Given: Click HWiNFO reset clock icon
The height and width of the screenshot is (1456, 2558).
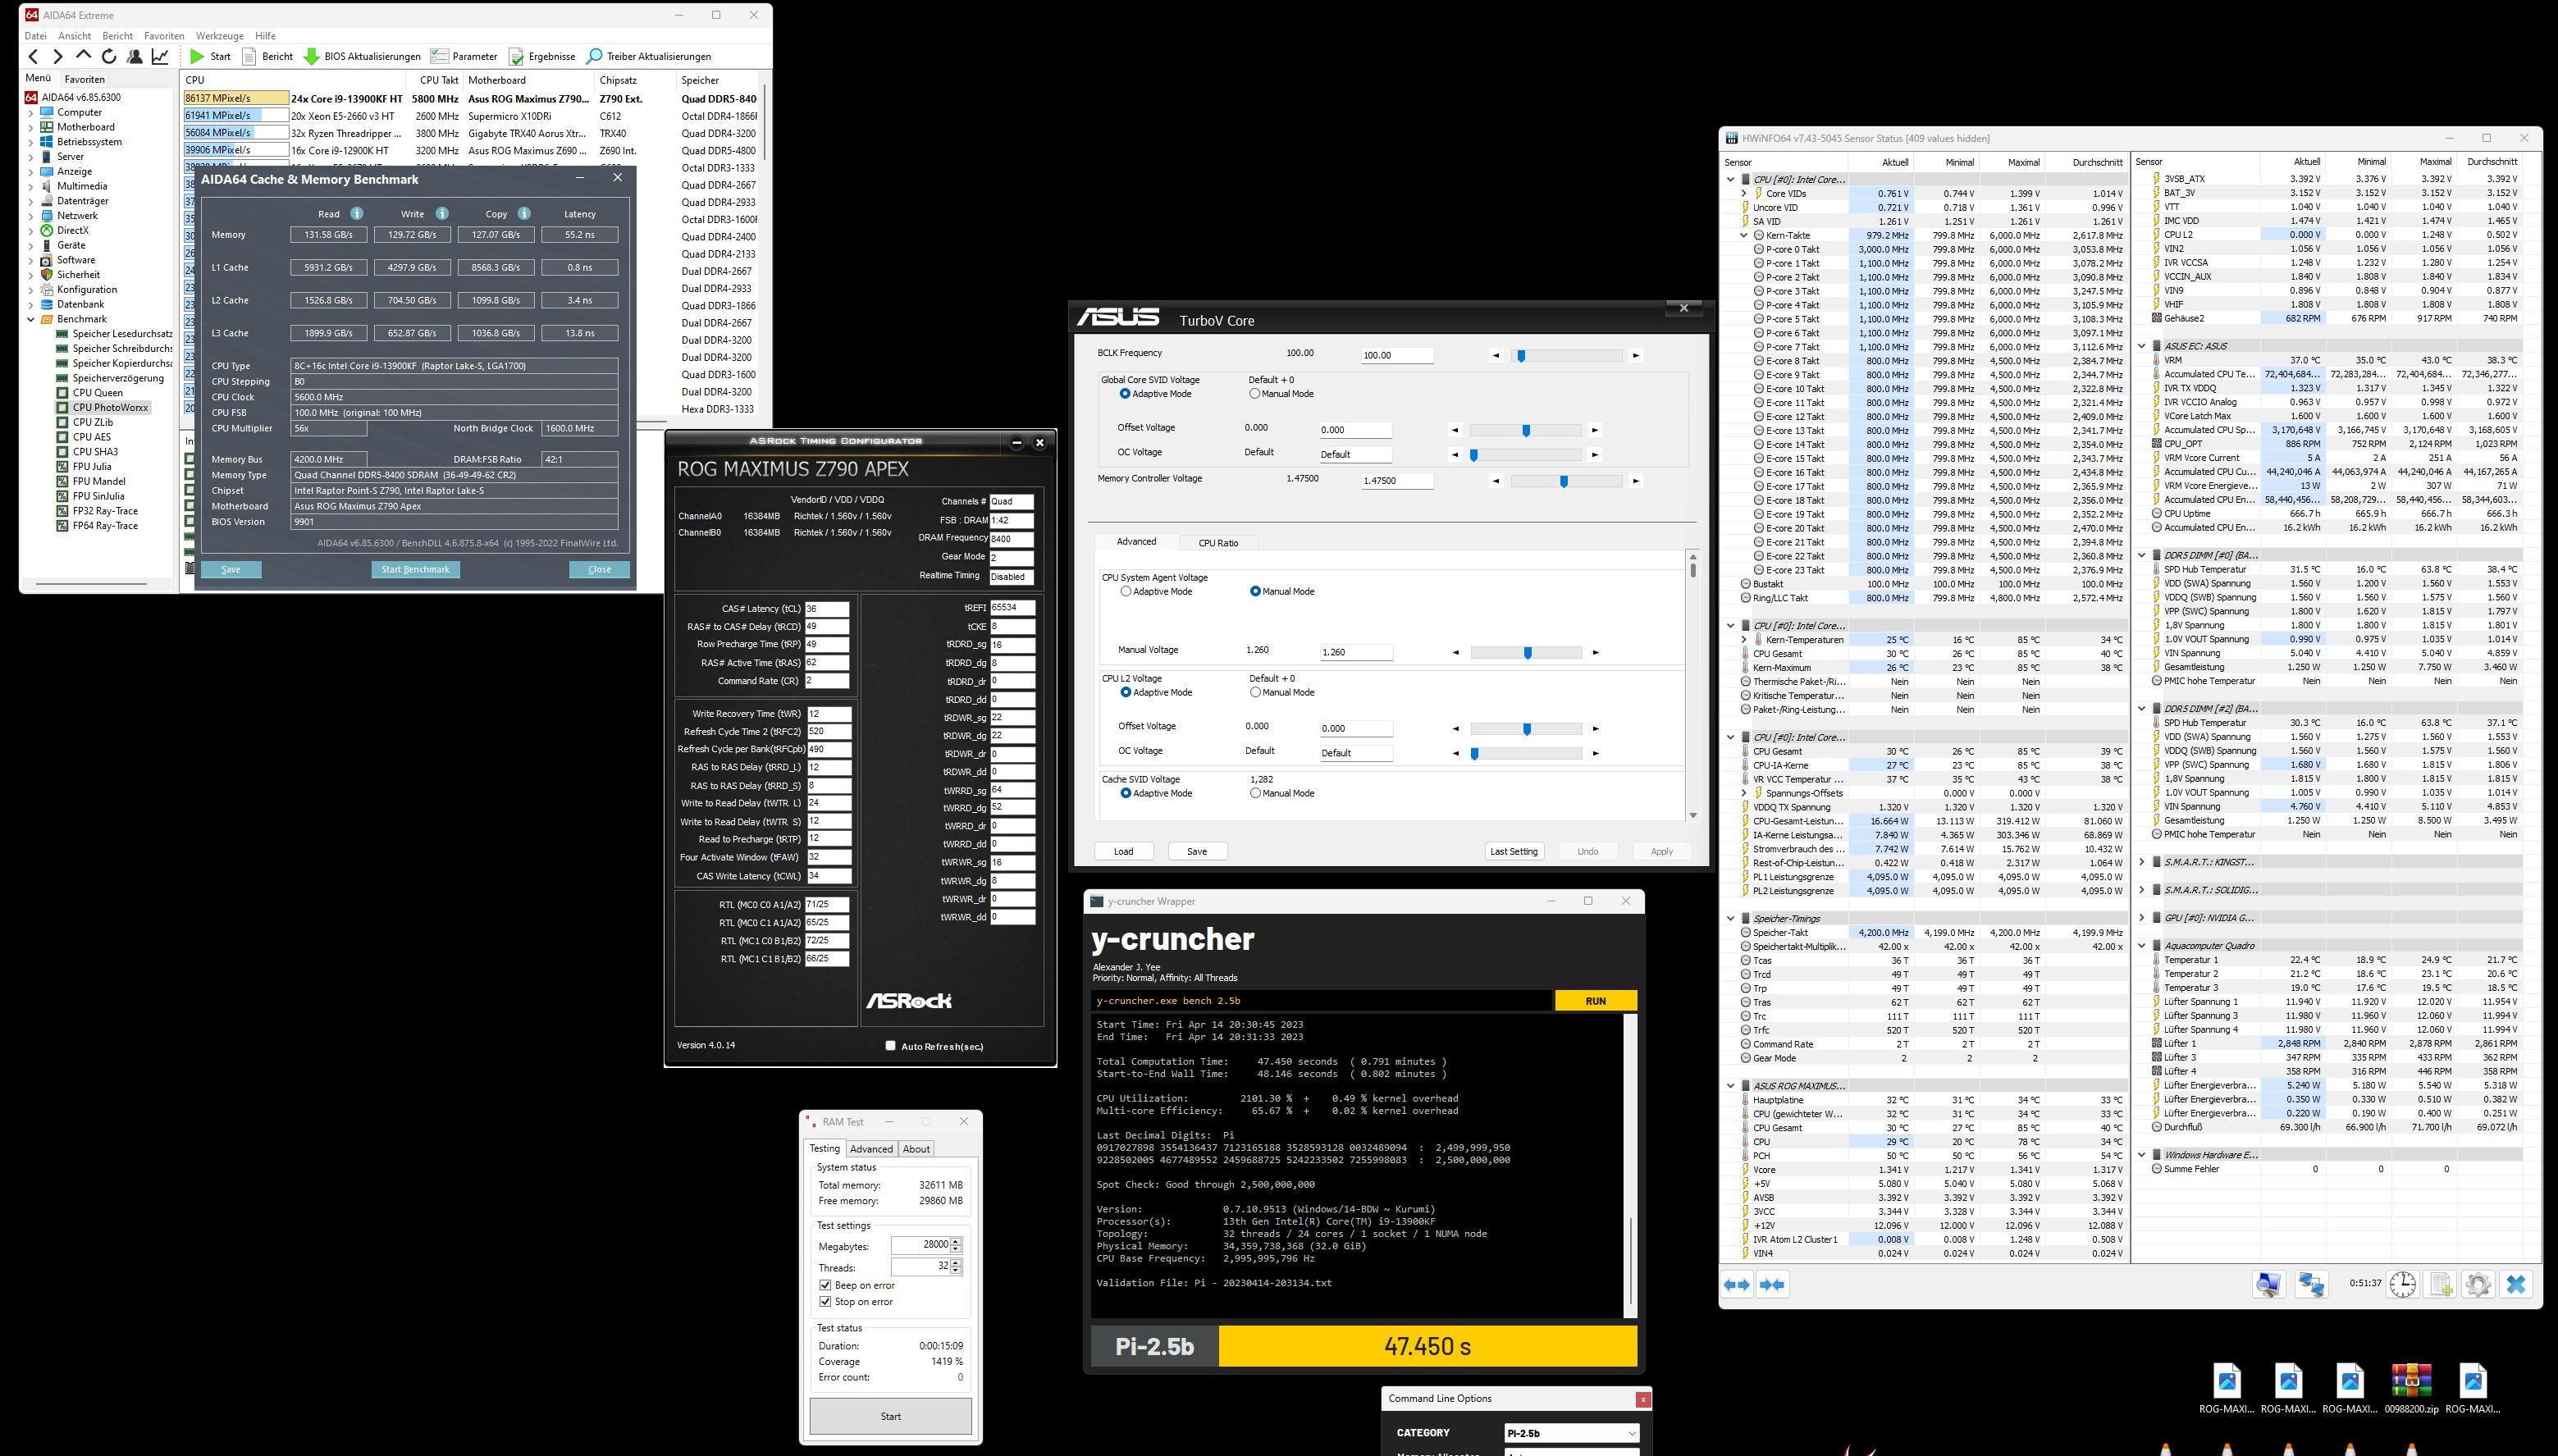Looking at the screenshot, I should click(x=2403, y=1285).
